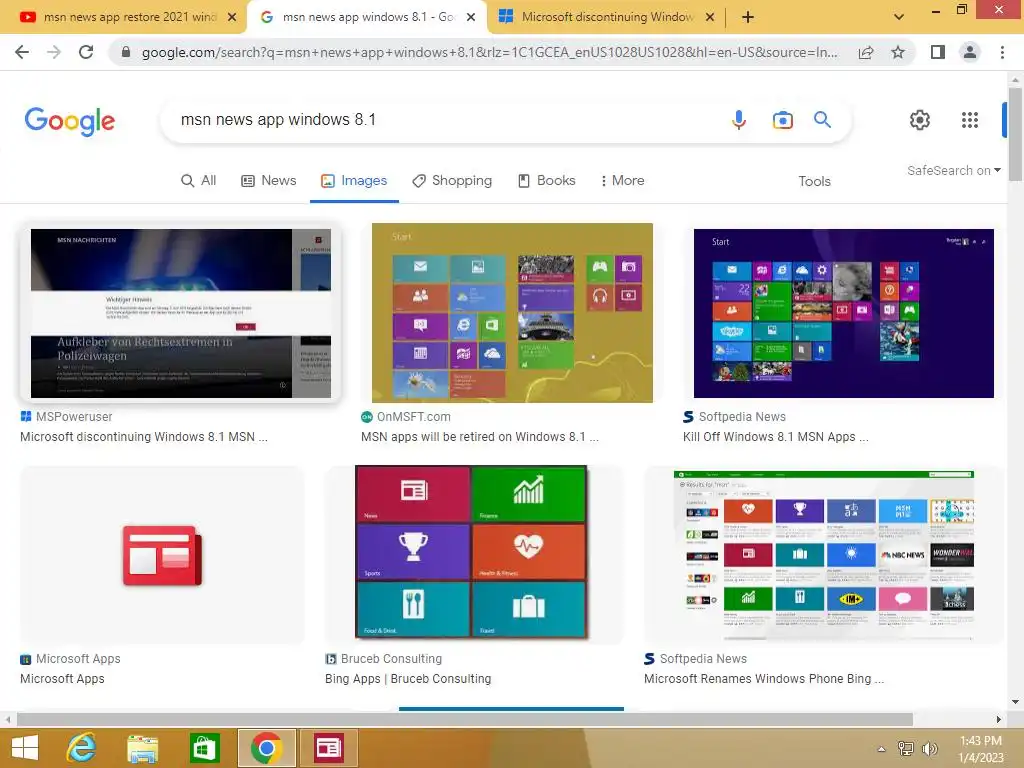This screenshot has height=768, width=1024.
Task: Open Microsoft discontinuing Windows 8.1 MSN link
Action: (144, 437)
